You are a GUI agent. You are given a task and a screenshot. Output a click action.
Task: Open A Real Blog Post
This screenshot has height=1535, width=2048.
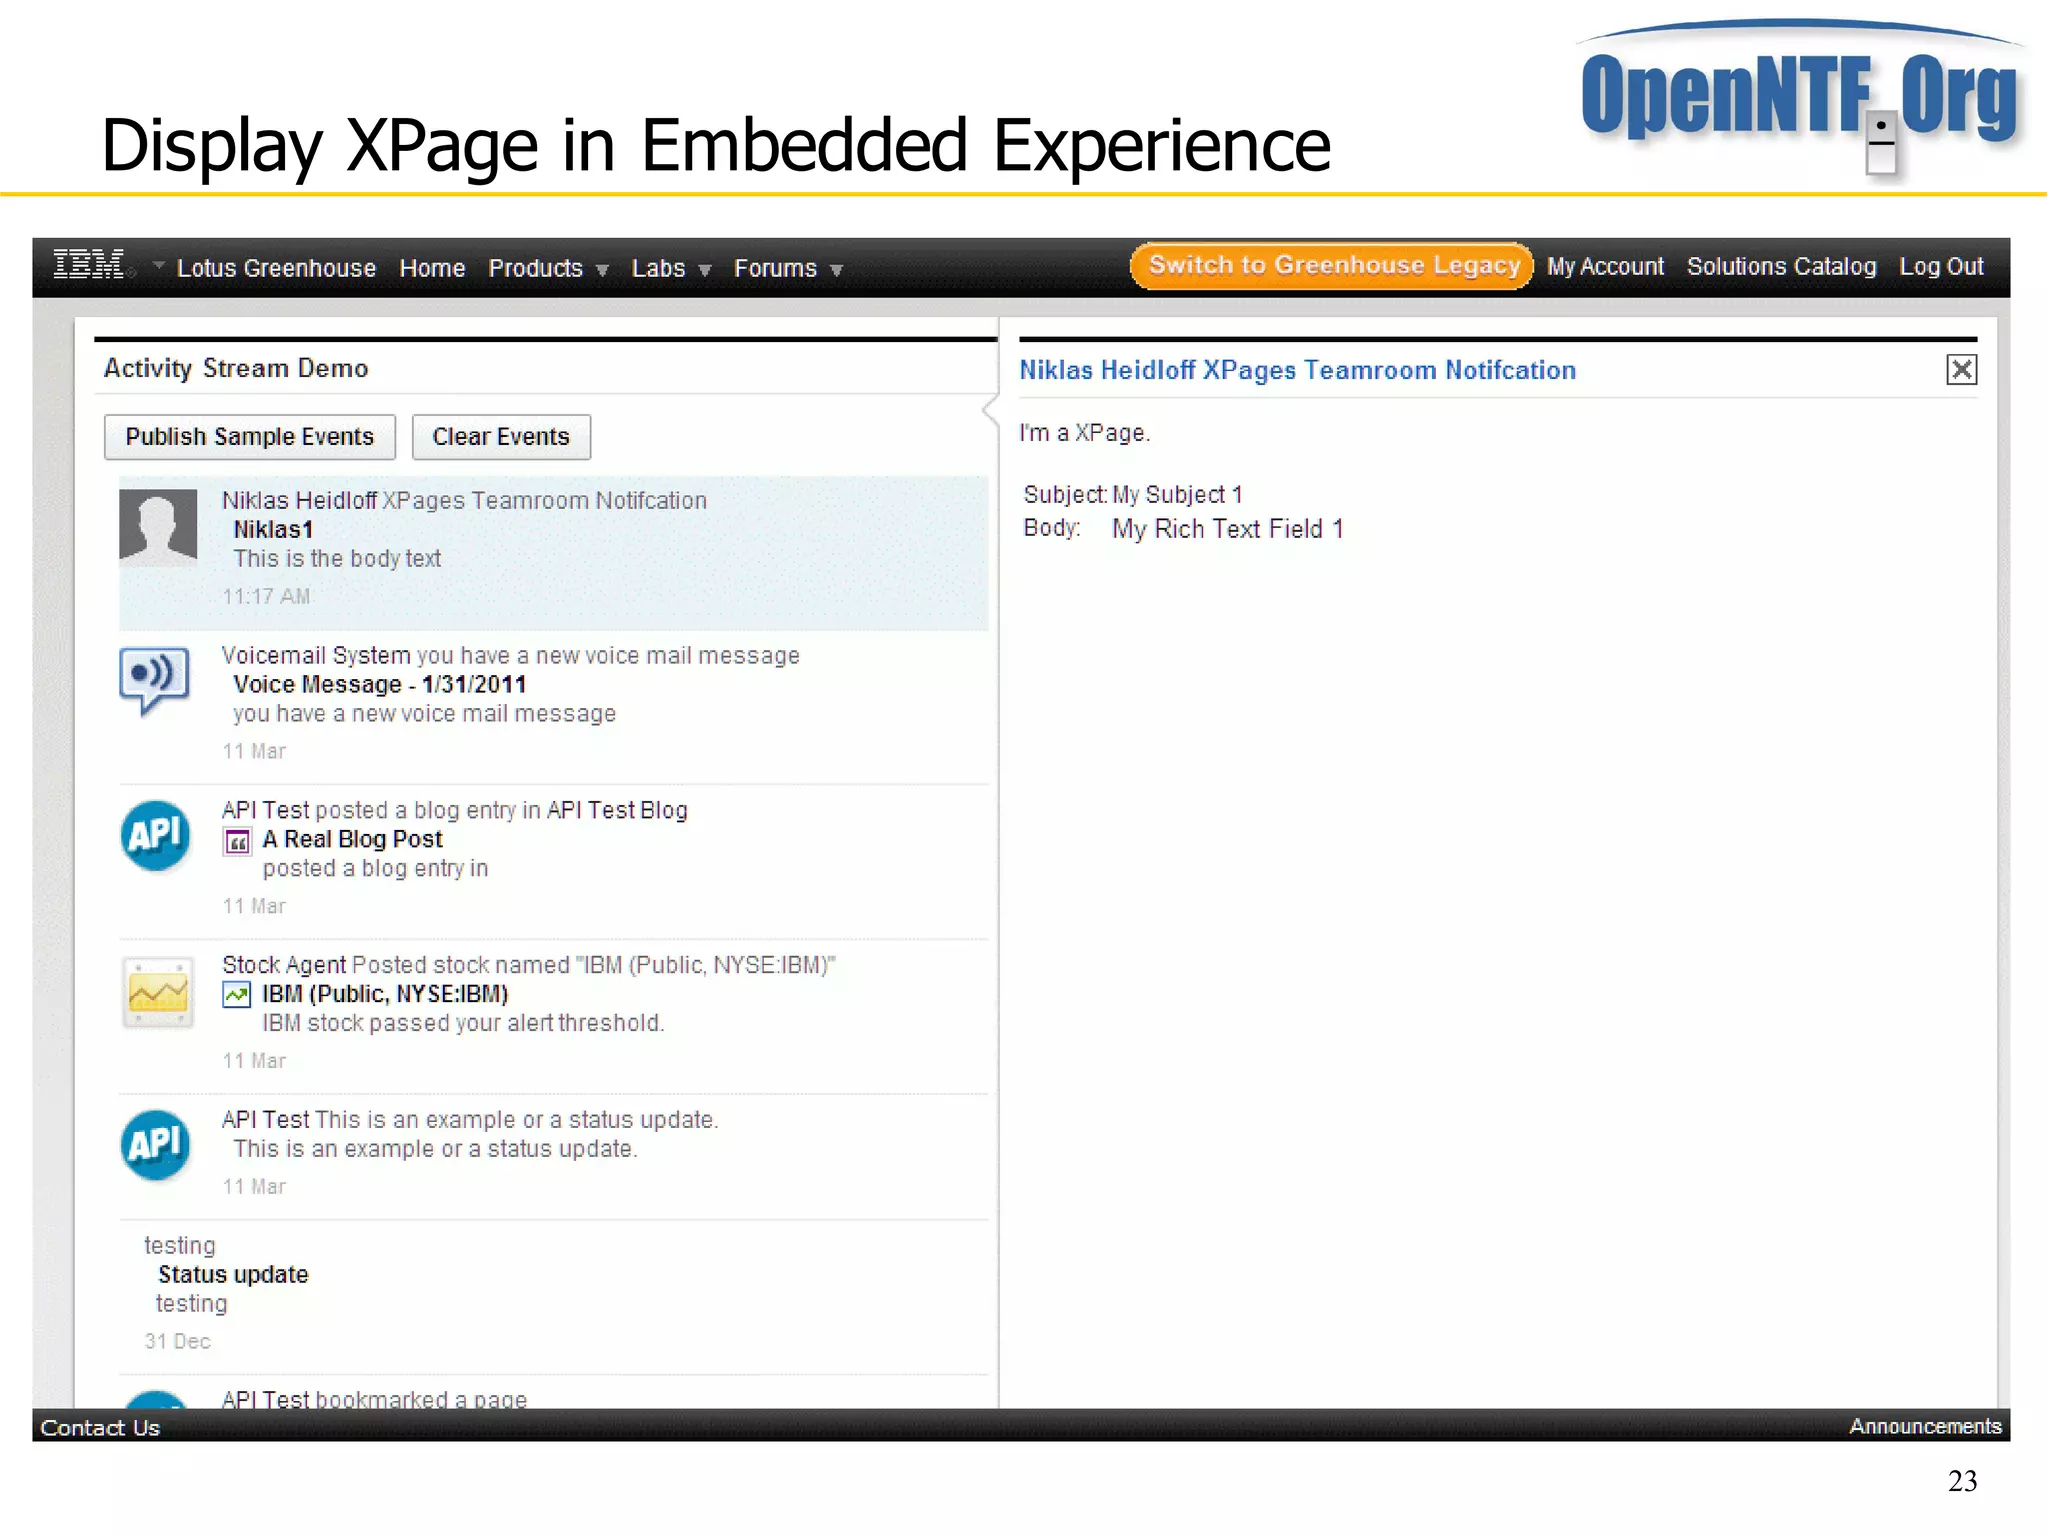coord(352,839)
